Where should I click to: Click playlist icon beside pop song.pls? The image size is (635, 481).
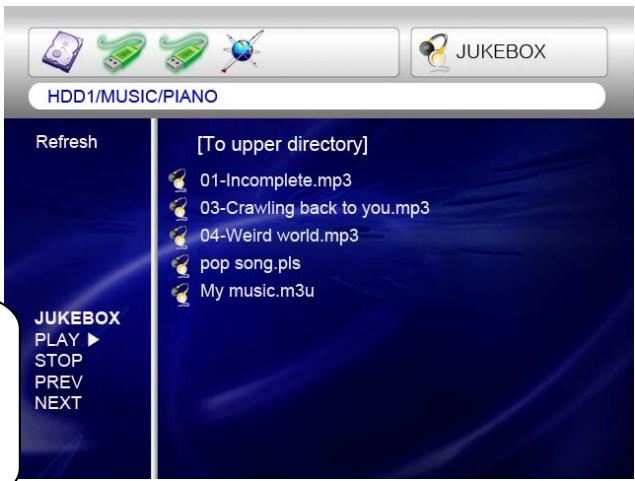point(179,265)
